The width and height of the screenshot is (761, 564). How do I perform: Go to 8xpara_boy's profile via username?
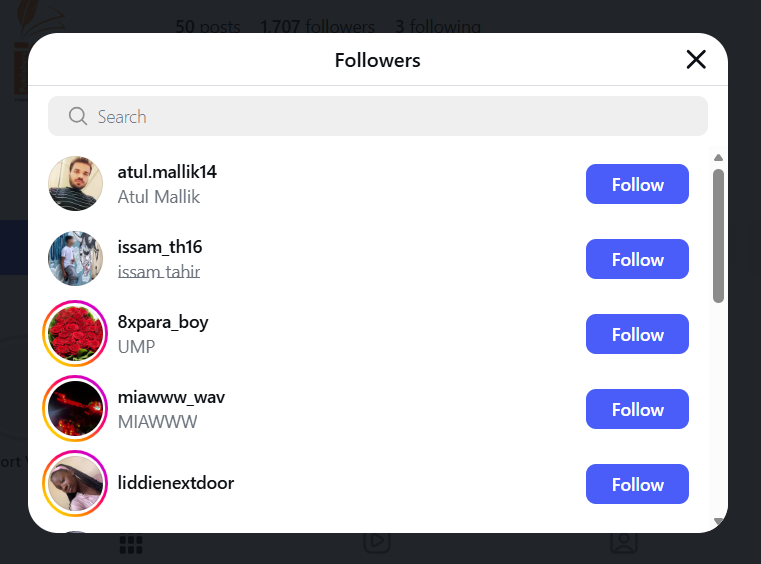pos(163,322)
